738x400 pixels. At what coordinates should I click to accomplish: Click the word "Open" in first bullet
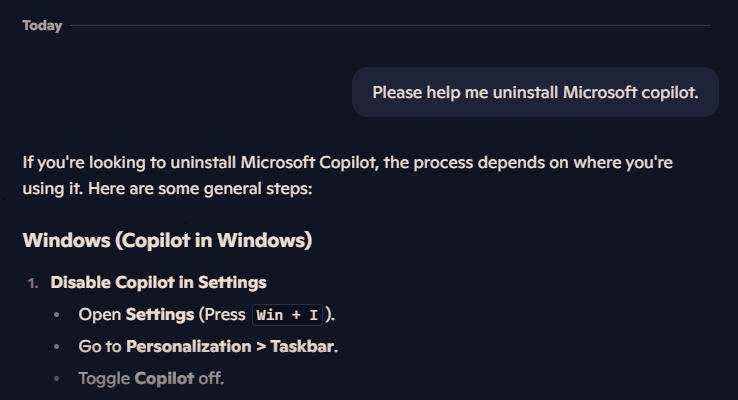(x=100, y=314)
